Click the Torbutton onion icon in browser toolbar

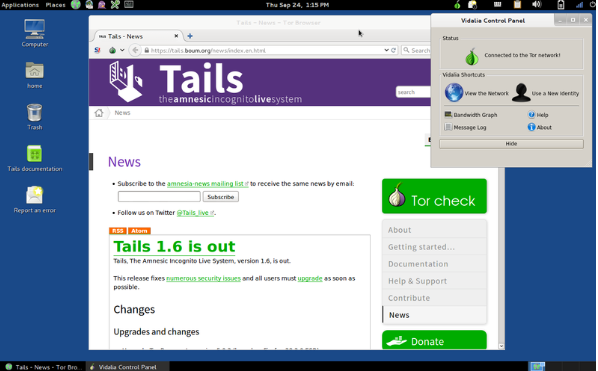112,50
